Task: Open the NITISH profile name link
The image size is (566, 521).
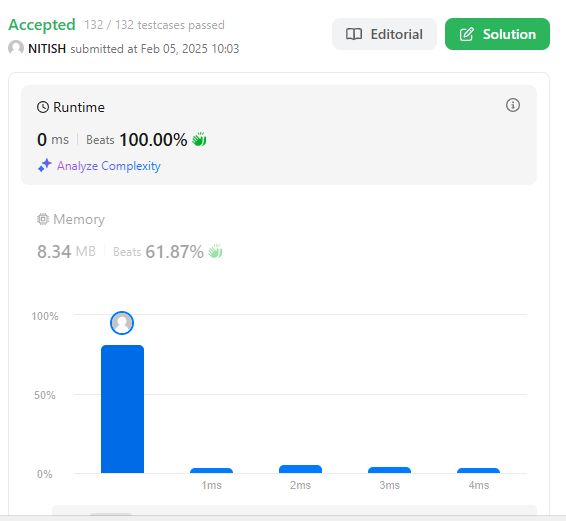Action: click(47, 48)
